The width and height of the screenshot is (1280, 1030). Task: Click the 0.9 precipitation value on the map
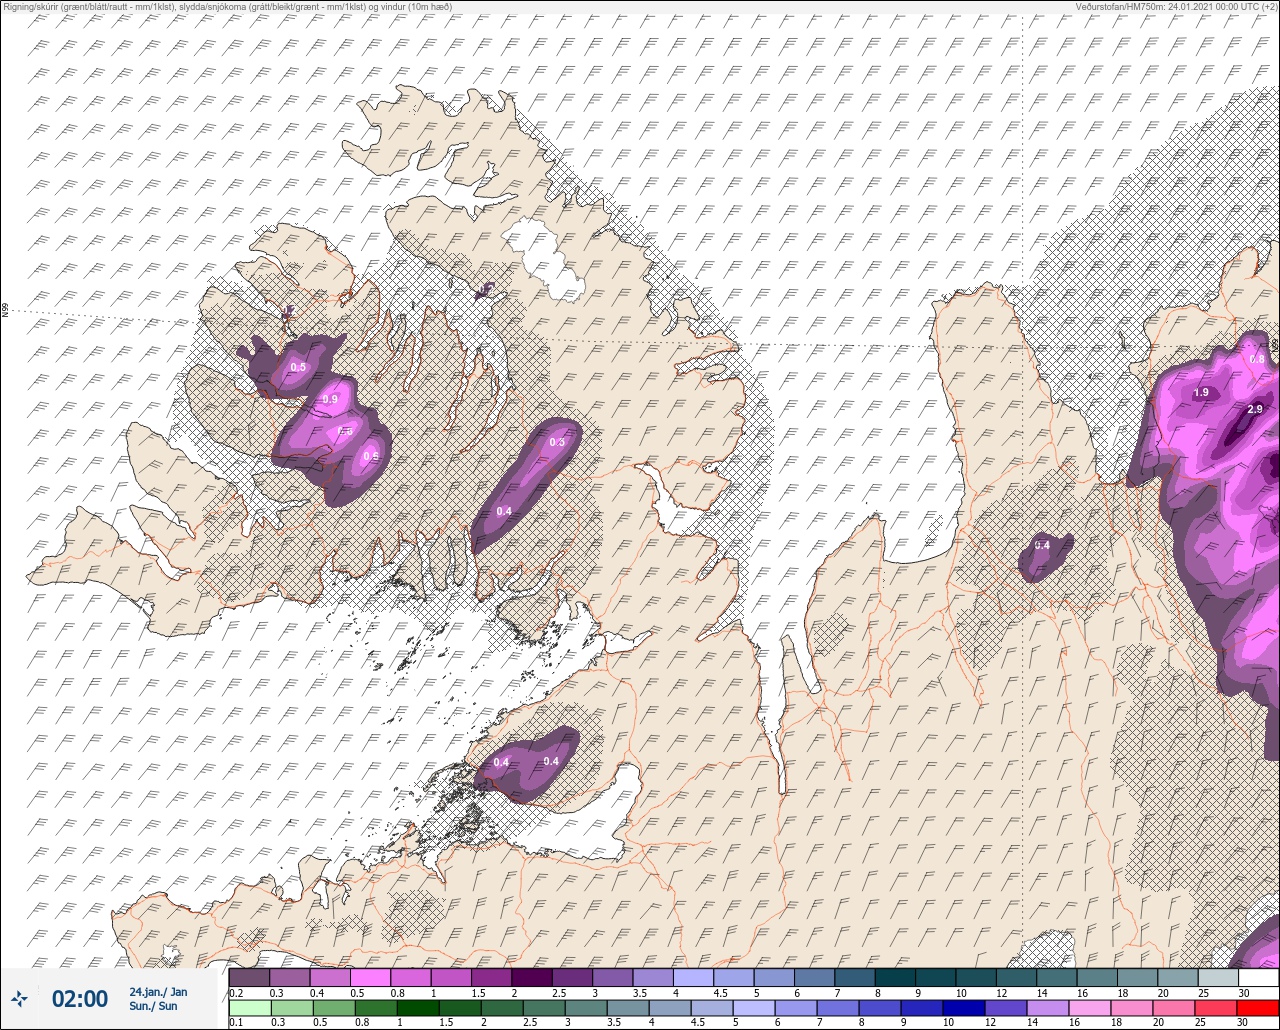click(330, 400)
